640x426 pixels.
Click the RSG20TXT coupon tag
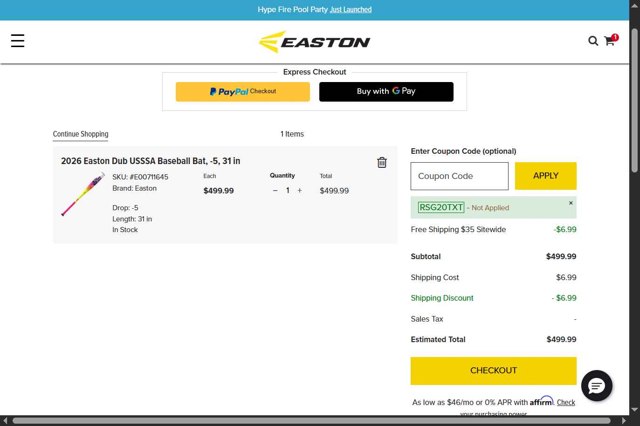pyautogui.click(x=441, y=207)
